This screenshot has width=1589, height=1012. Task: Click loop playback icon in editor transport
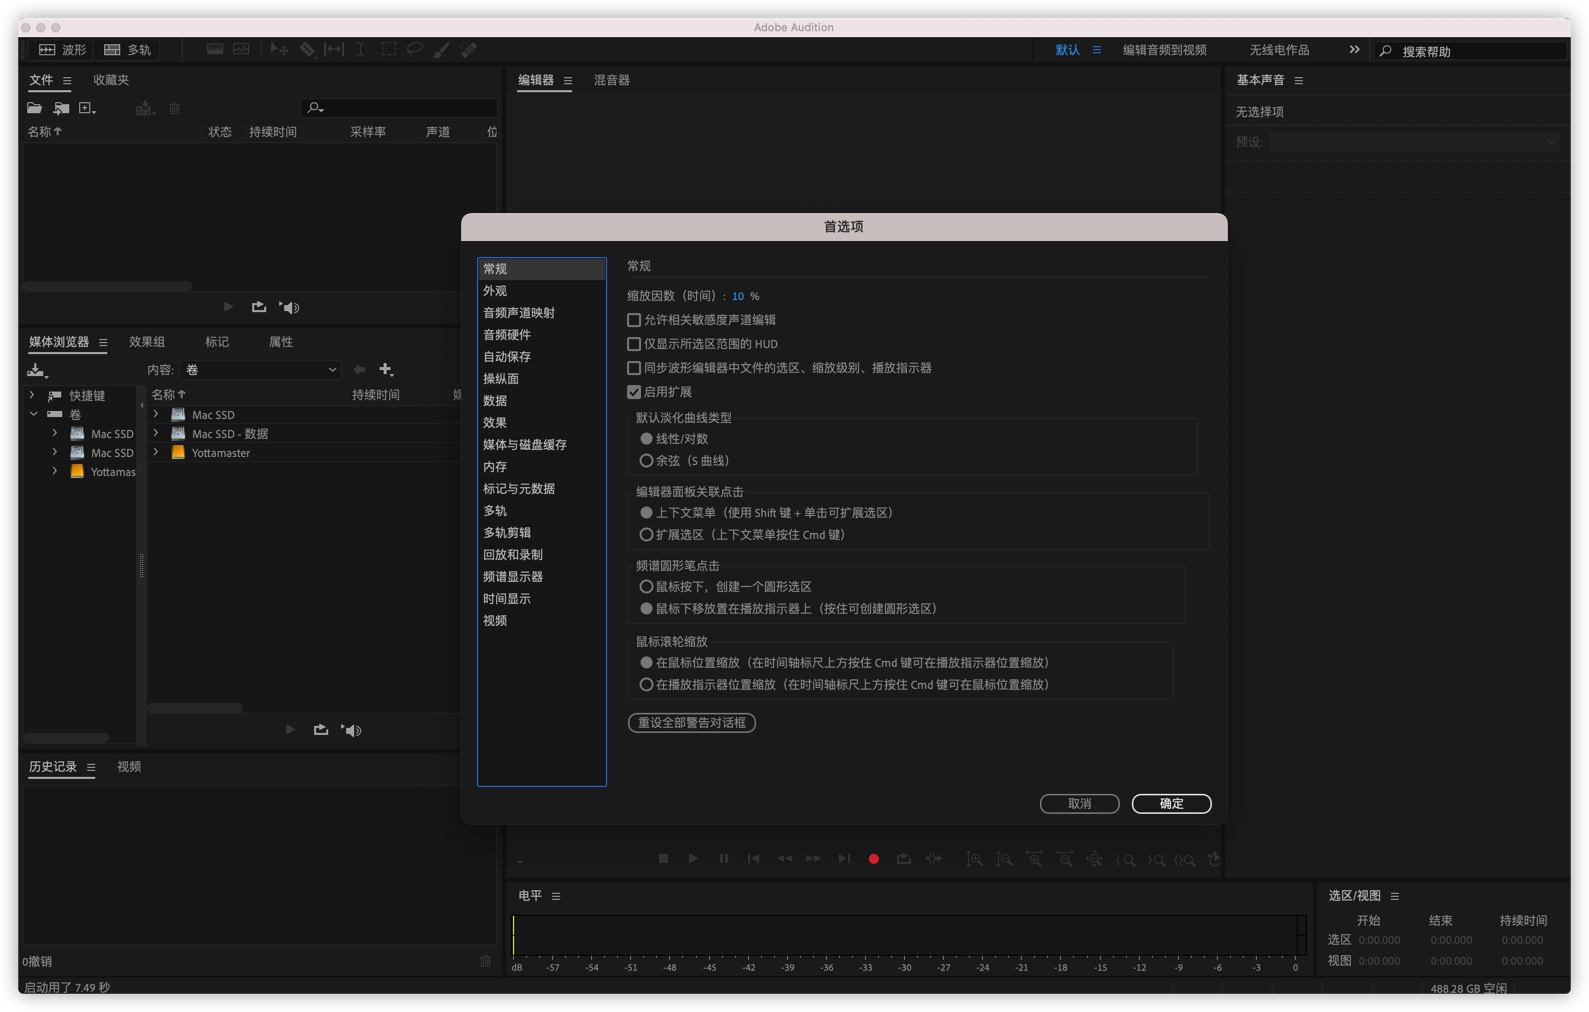click(904, 859)
